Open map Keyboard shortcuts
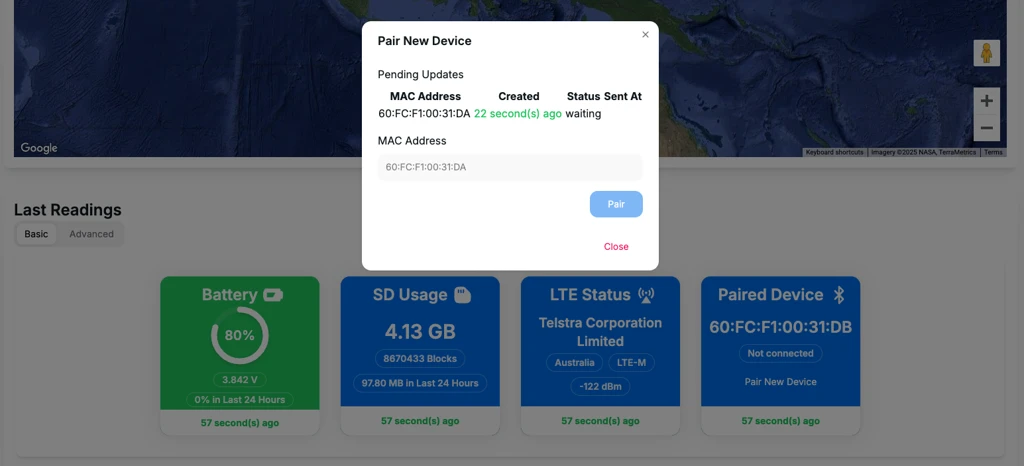 coord(834,152)
